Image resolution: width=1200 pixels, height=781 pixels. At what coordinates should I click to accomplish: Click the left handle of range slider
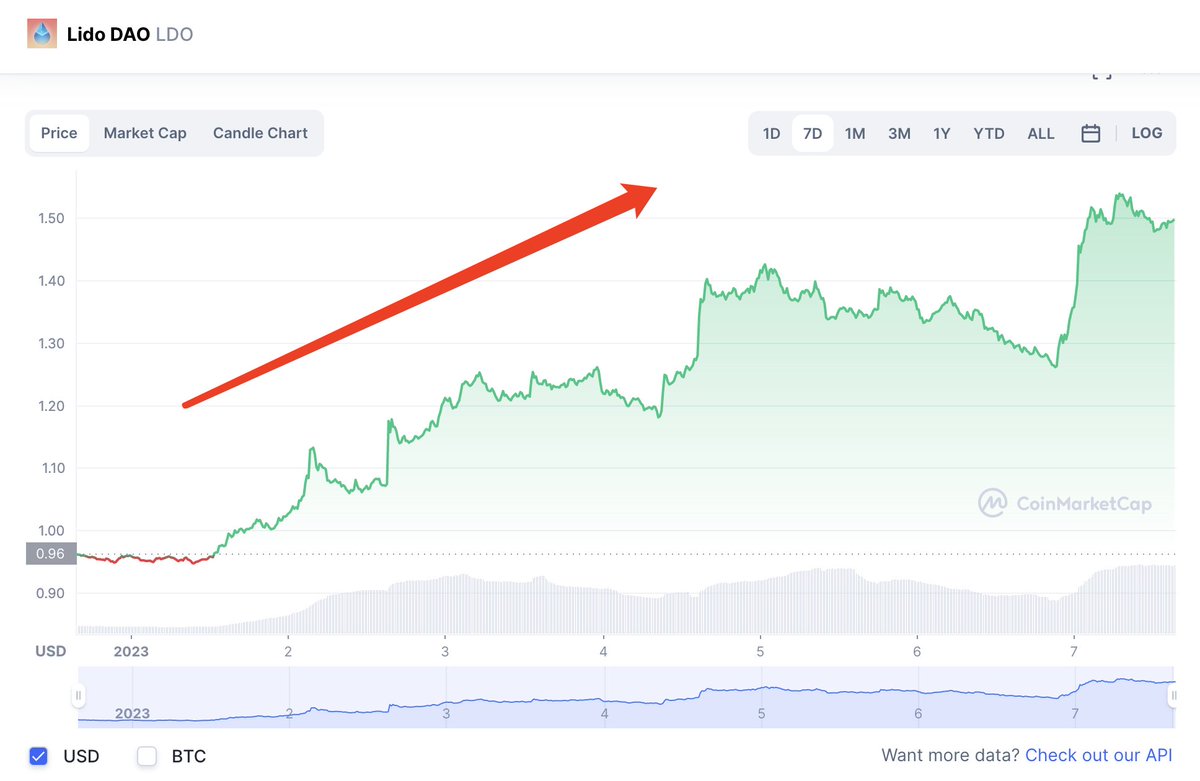coord(79,695)
